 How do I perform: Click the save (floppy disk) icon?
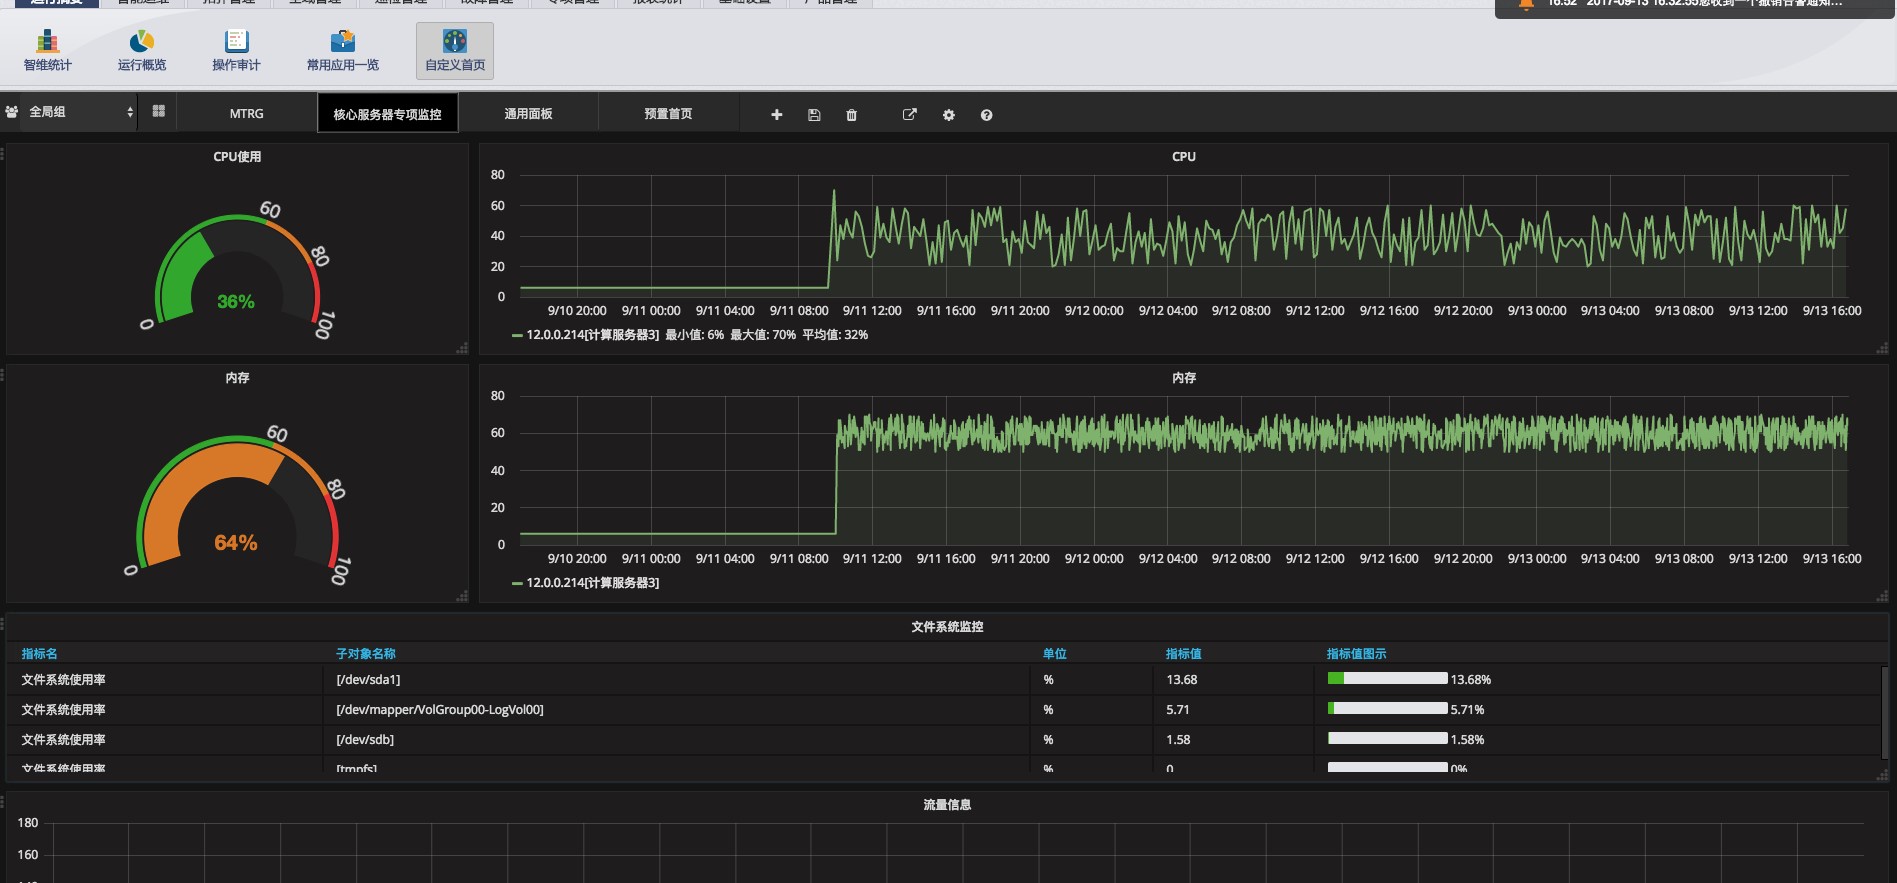click(x=814, y=115)
